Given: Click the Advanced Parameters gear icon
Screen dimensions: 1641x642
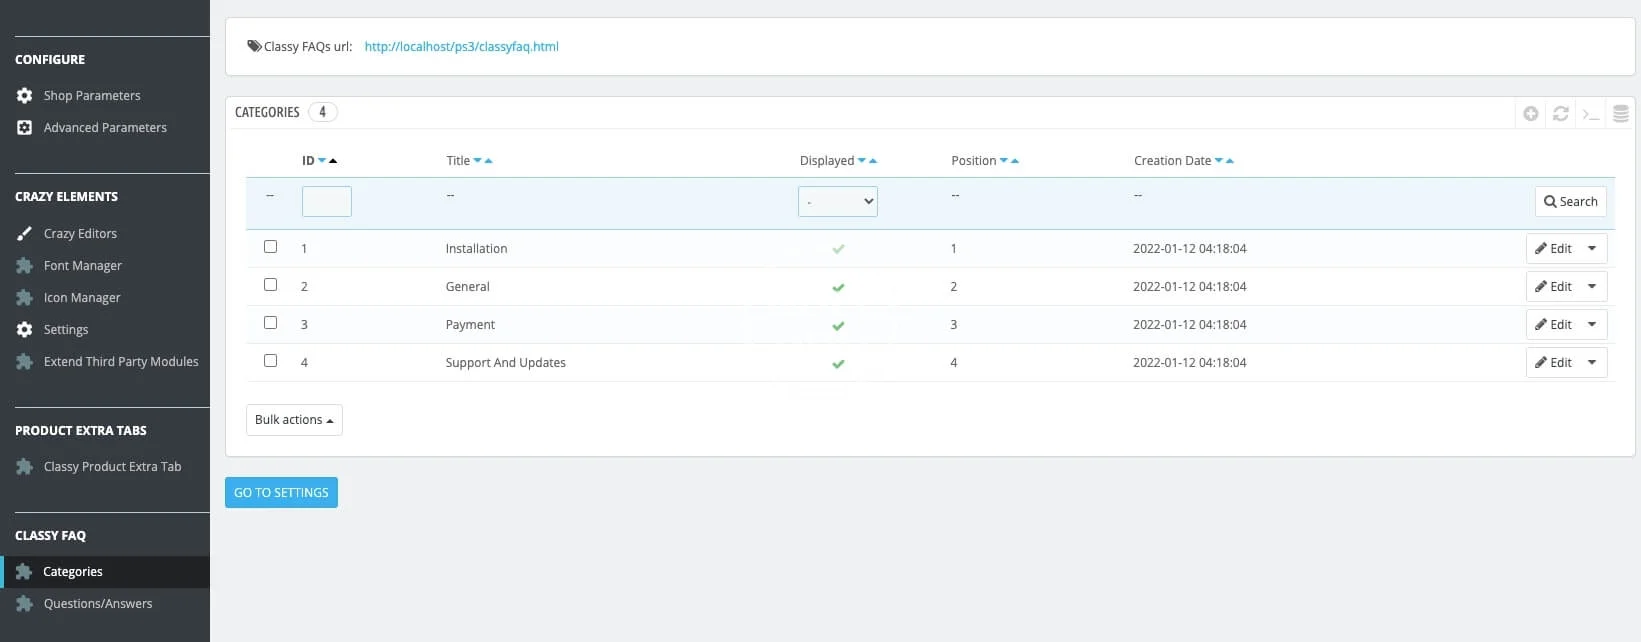Looking at the screenshot, I should [25, 127].
